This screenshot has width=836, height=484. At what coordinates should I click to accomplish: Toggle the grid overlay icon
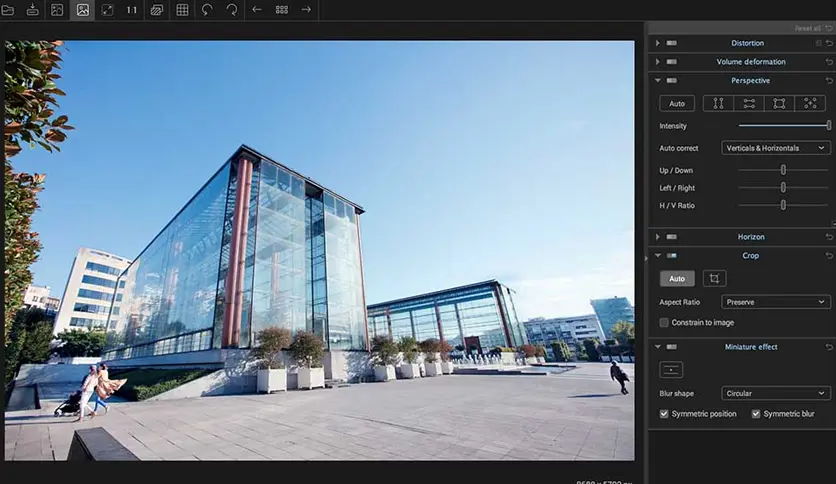pyautogui.click(x=182, y=10)
